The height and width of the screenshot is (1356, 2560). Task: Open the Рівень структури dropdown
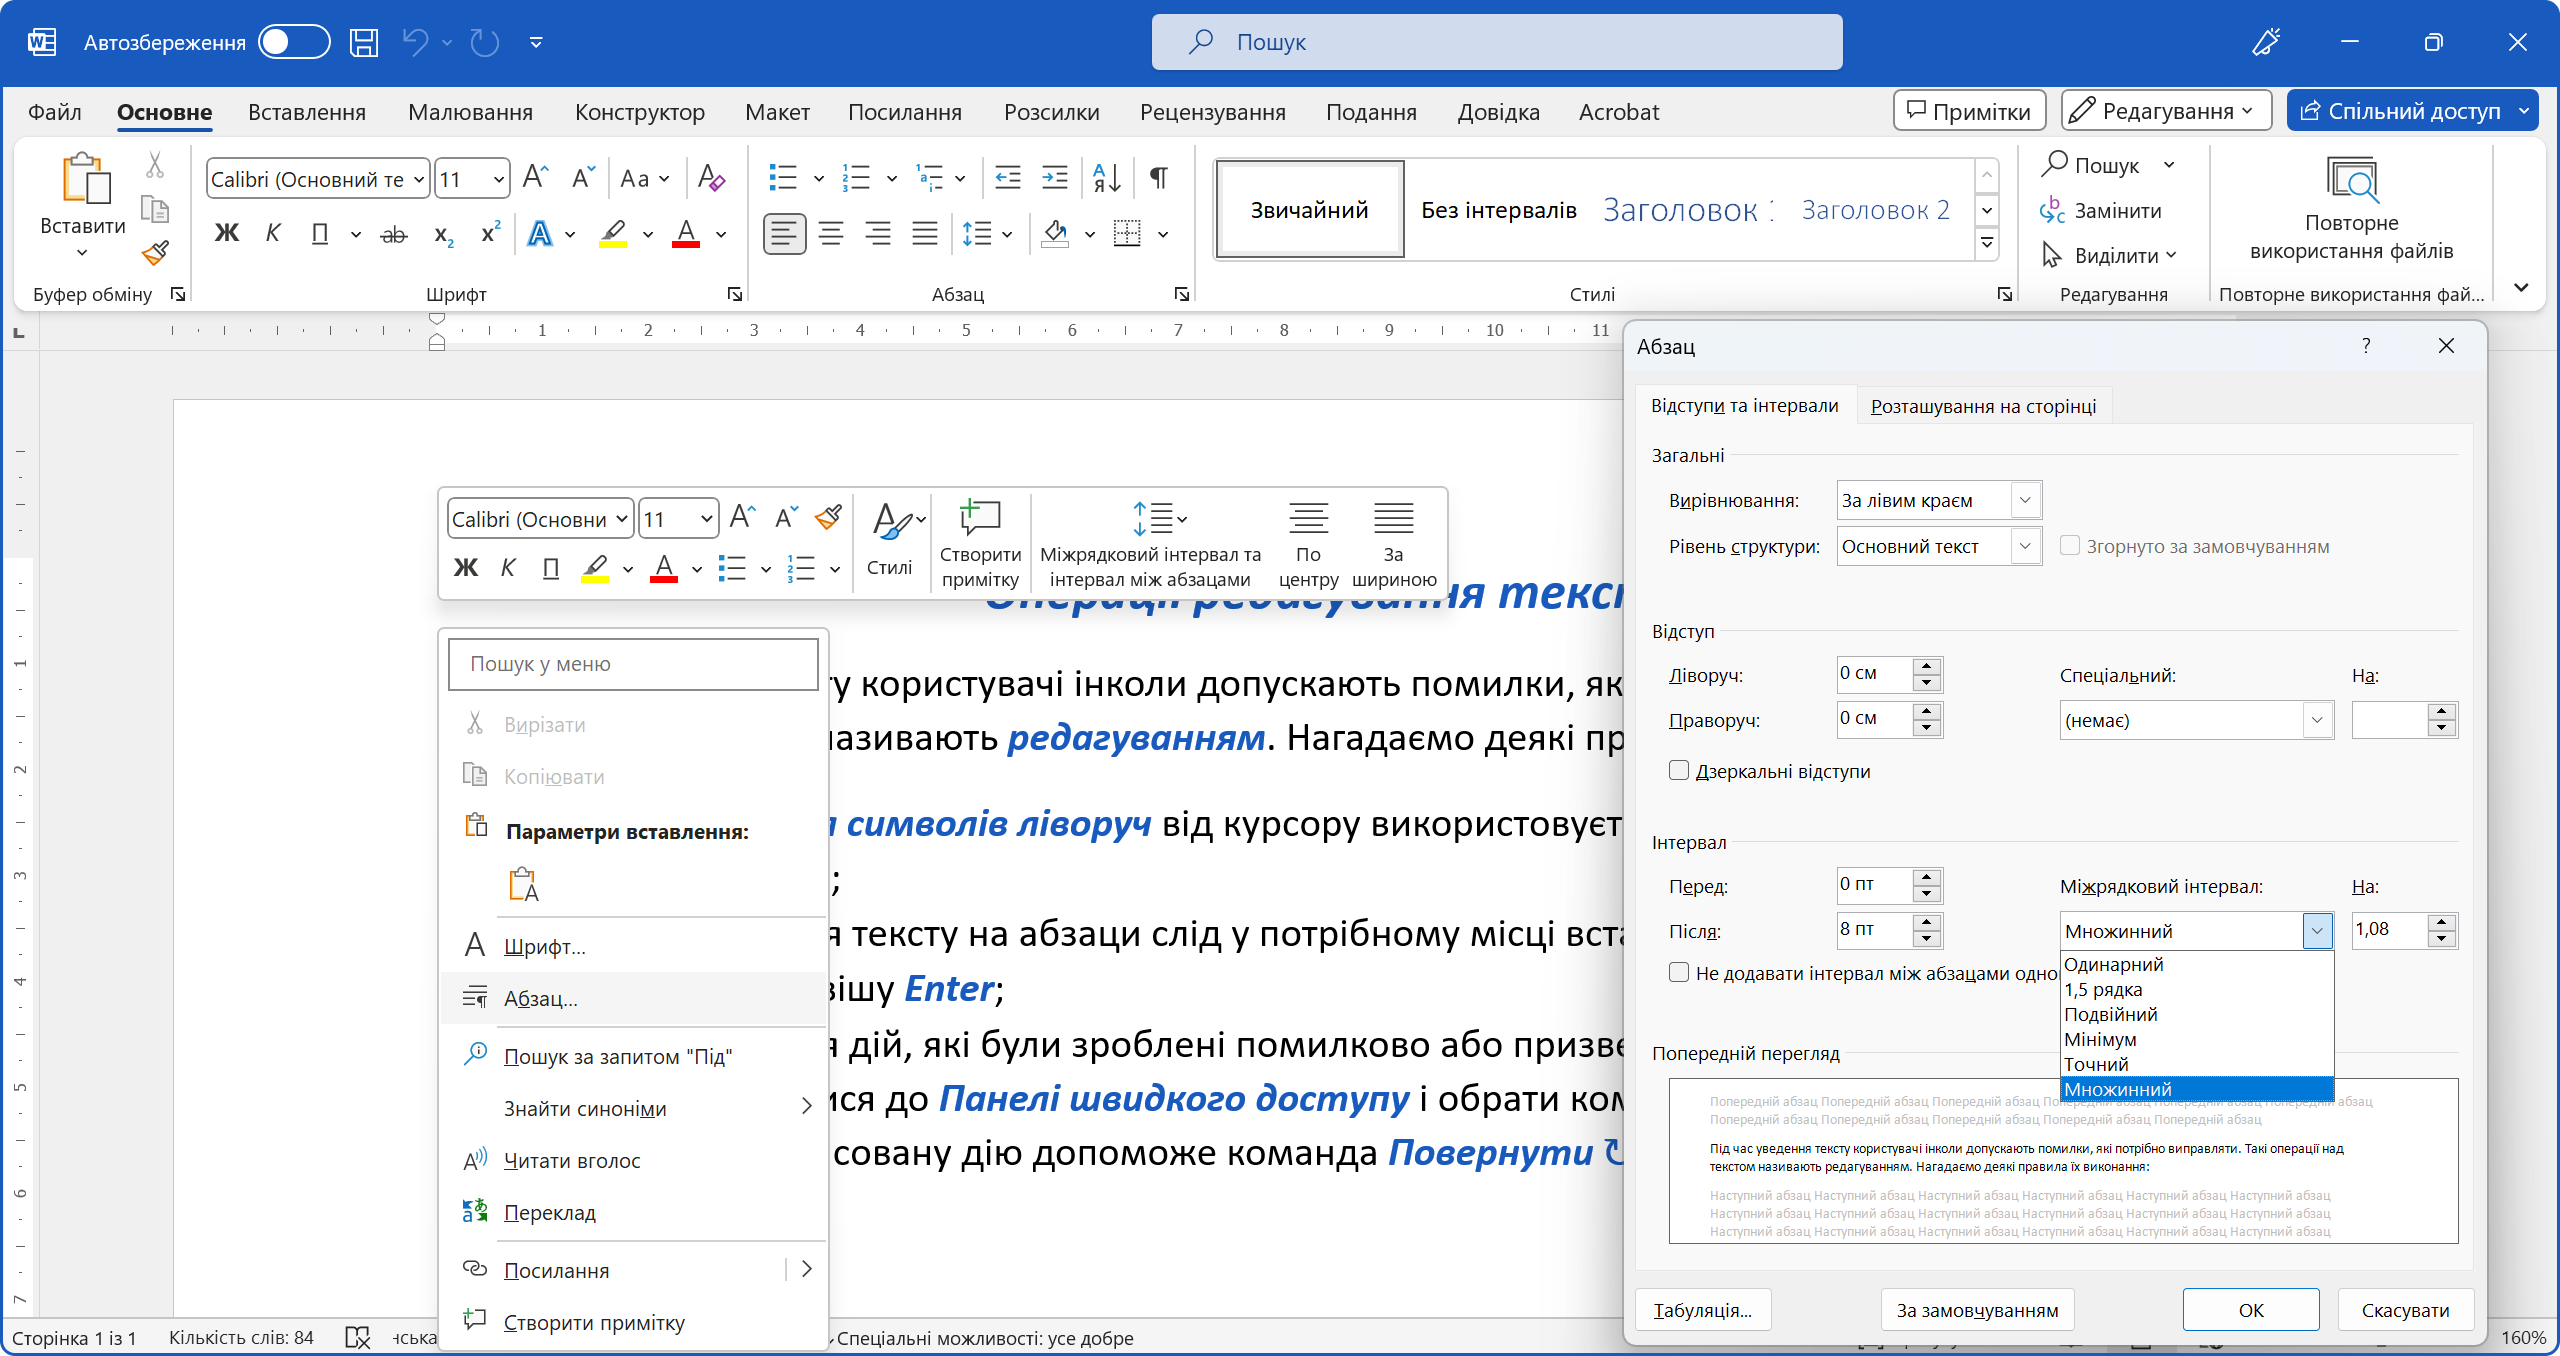2024,546
